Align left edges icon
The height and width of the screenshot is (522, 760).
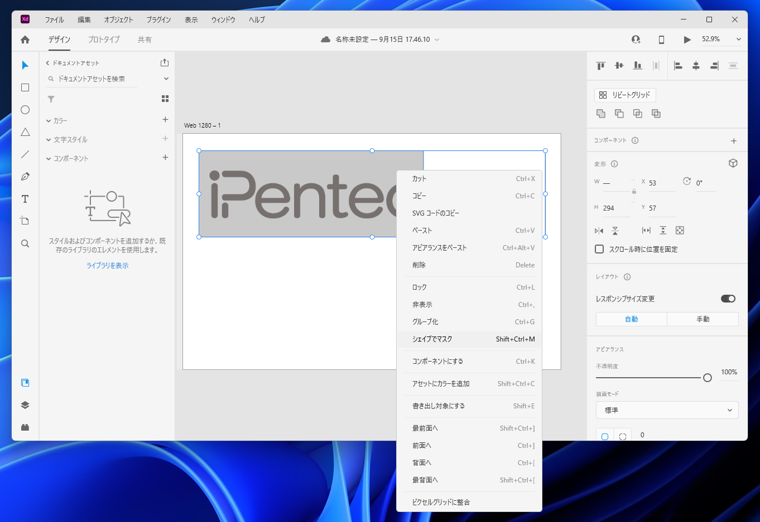[678, 65]
